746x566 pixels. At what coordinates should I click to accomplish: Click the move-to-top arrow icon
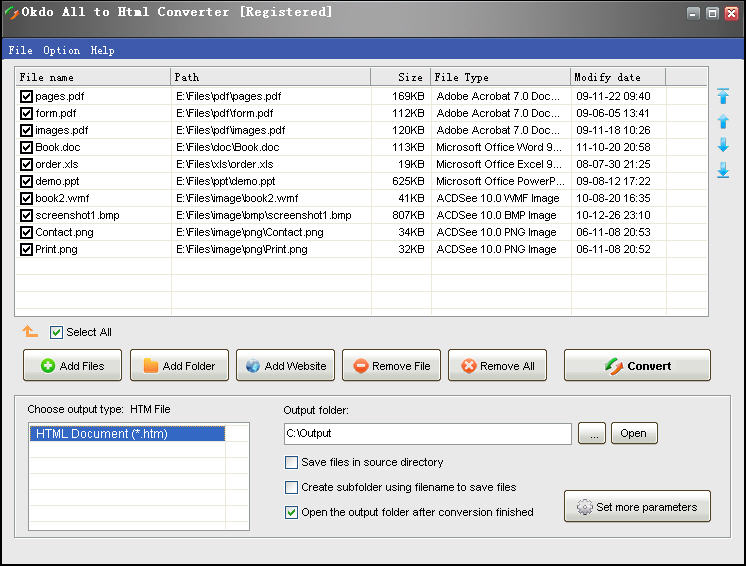pyautogui.click(x=723, y=97)
